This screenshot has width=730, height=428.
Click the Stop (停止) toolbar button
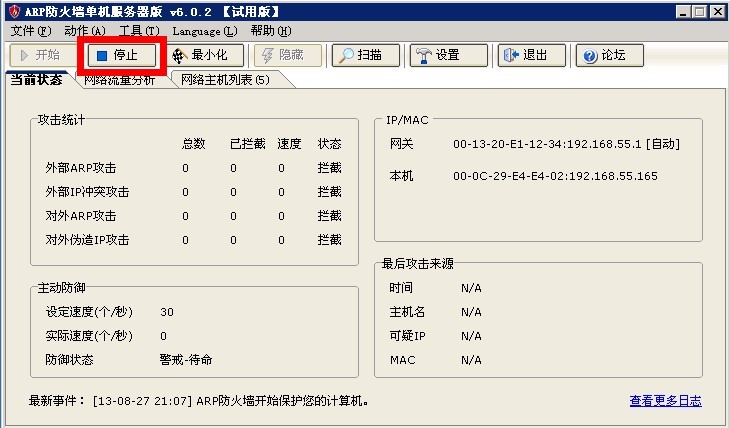120,55
